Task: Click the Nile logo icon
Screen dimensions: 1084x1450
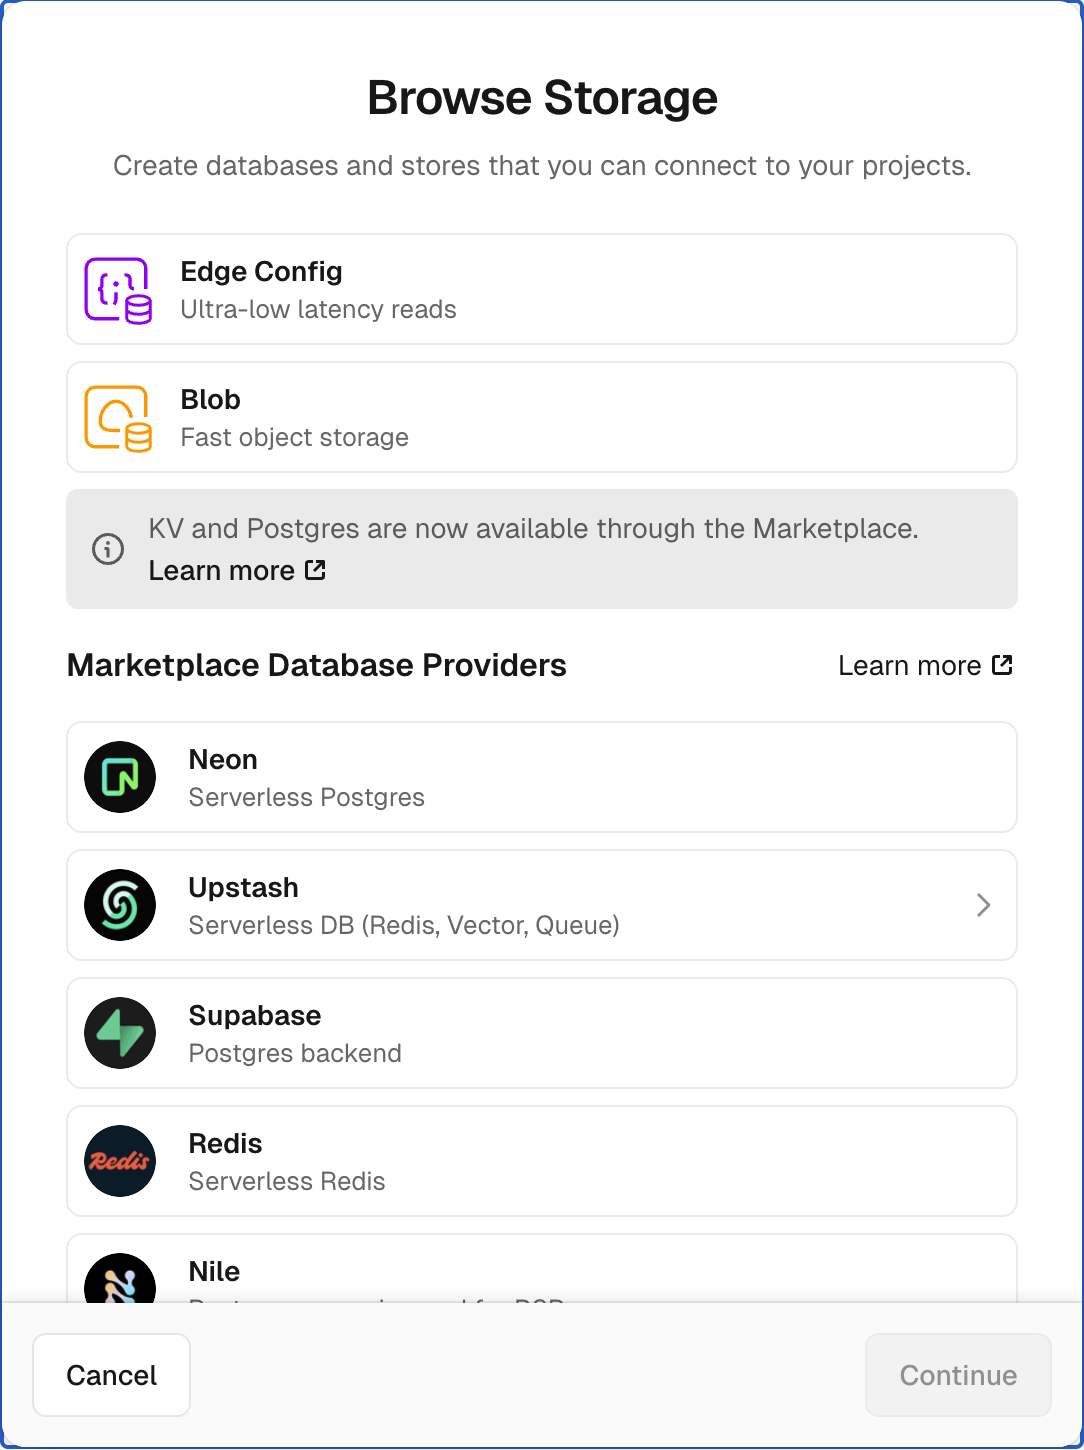Action: (120, 1278)
